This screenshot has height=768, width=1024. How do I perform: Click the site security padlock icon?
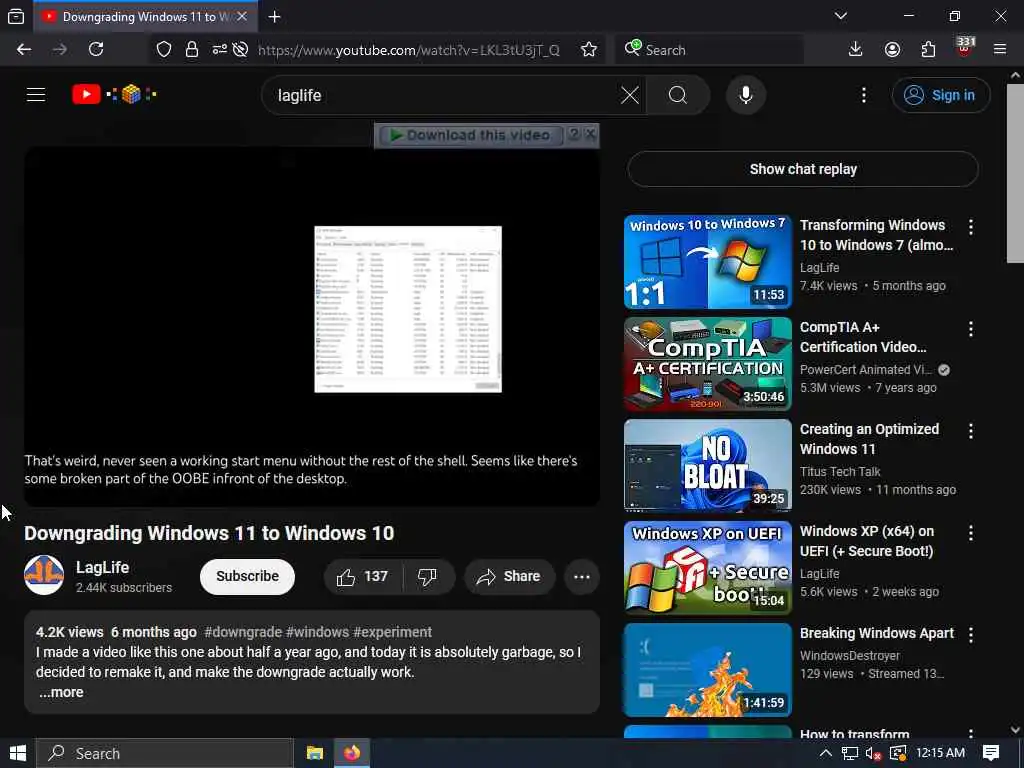(191, 50)
